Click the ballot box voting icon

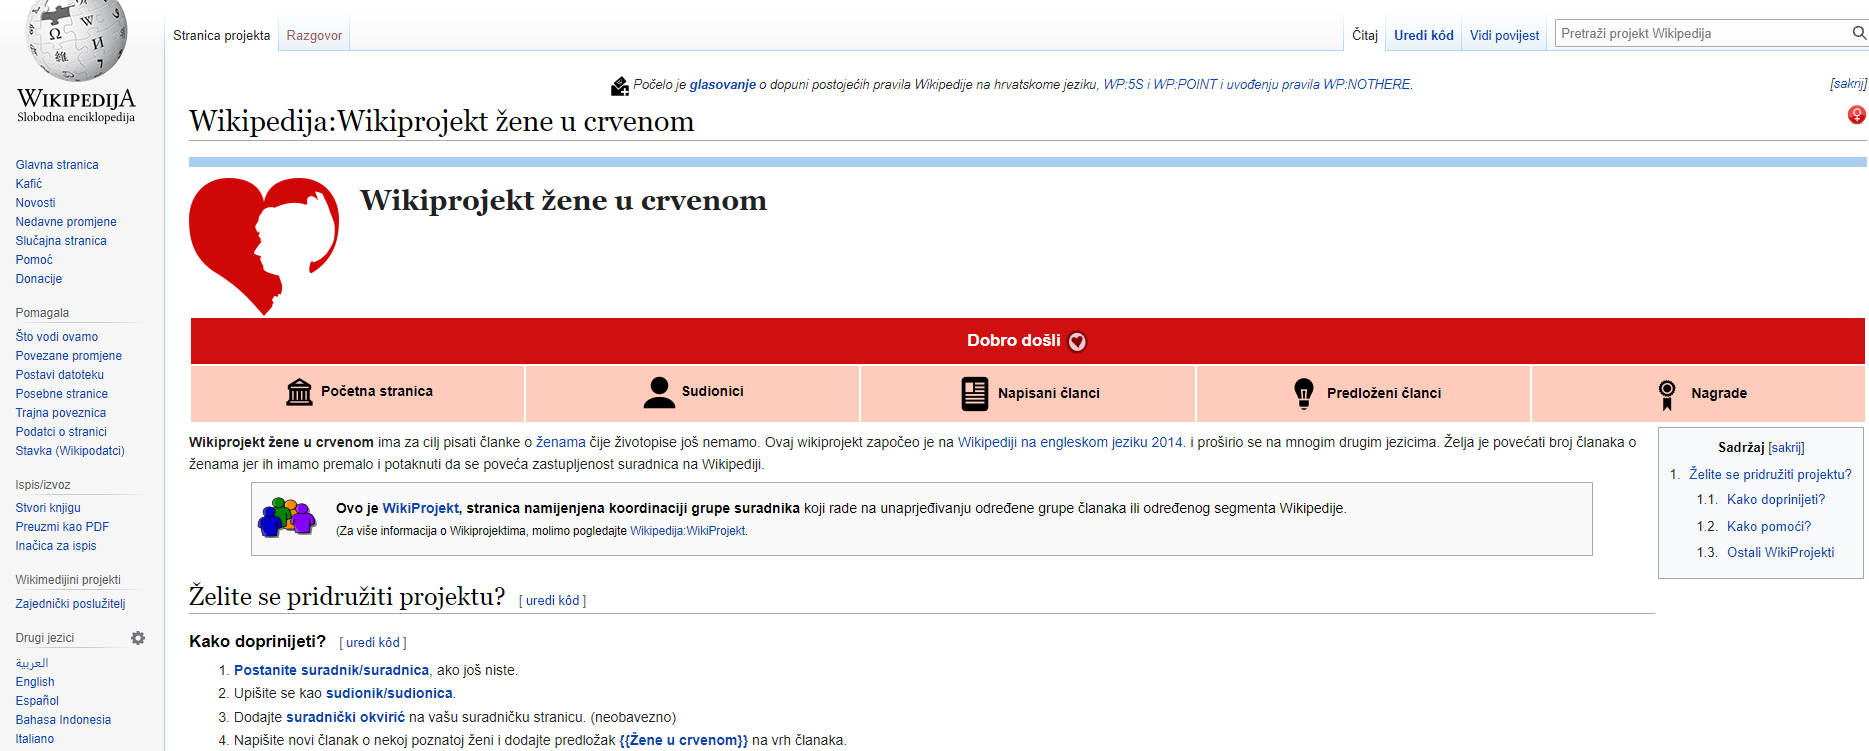click(620, 86)
